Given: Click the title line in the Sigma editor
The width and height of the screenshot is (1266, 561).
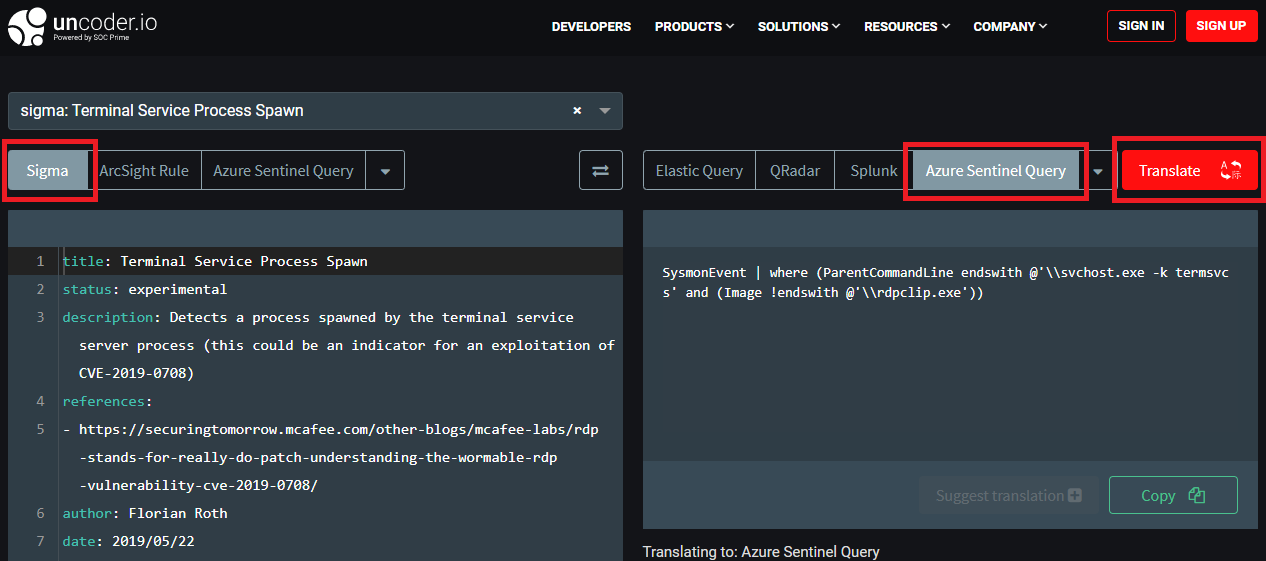Looking at the screenshot, I should click(x=215, y=261).
